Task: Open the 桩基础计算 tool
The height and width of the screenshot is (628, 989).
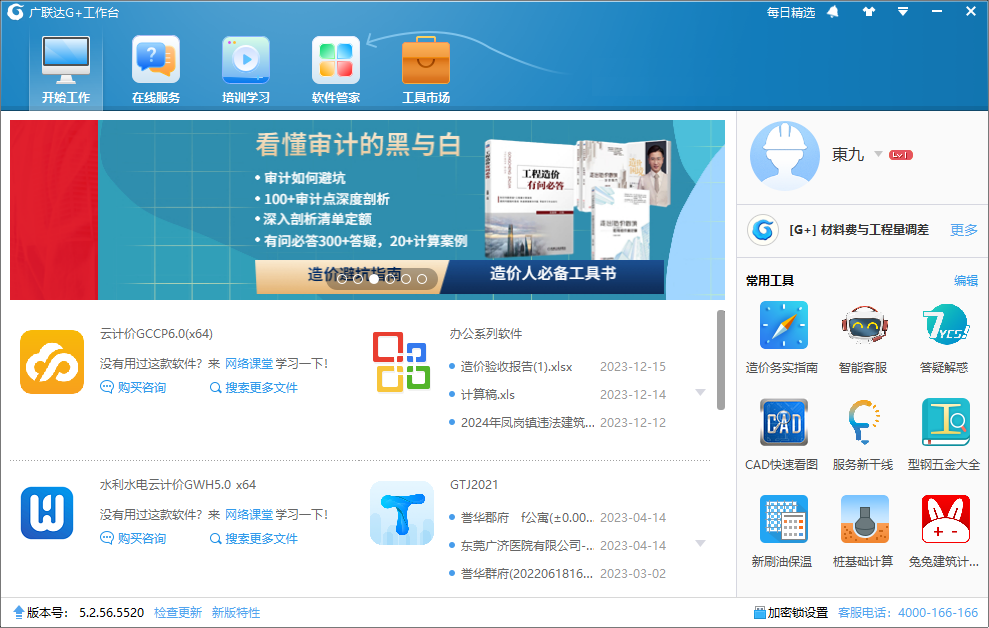Action: [x=863, y=532]
